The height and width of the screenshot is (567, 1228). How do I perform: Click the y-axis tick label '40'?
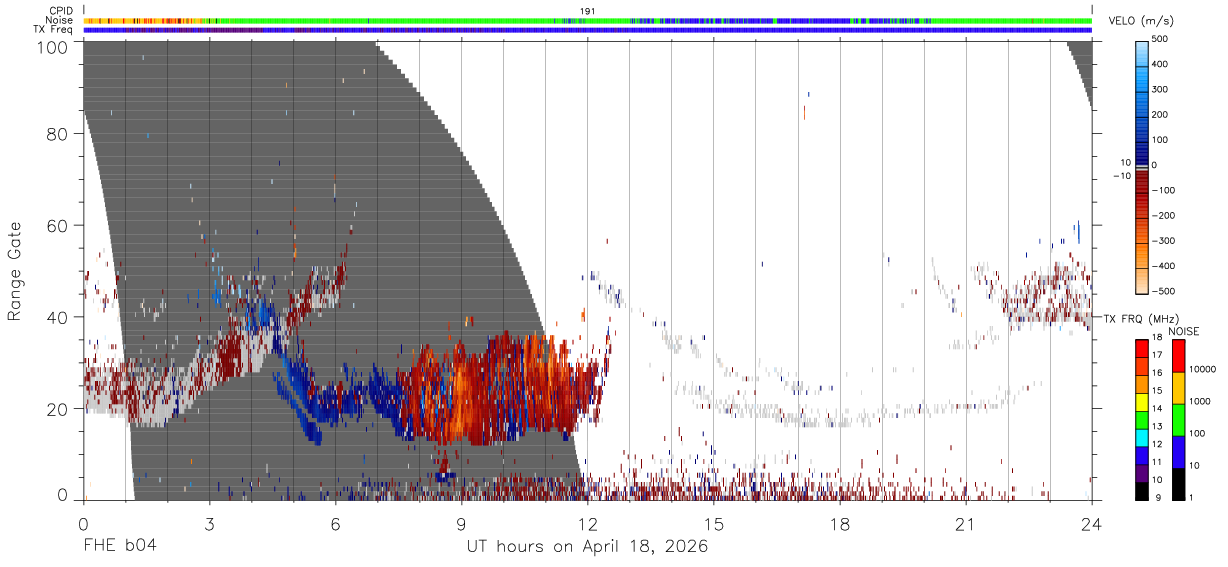pos(57,317)
